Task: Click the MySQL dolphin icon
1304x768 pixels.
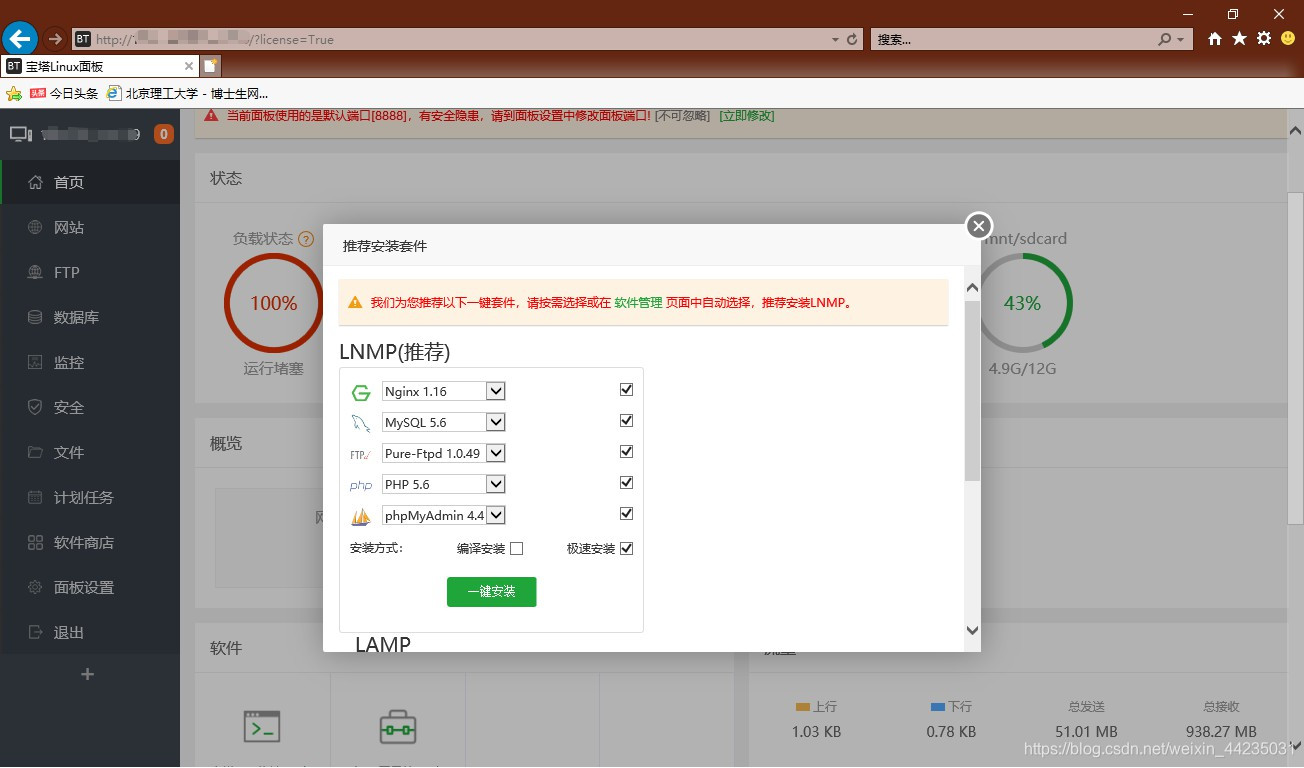Action: pos(361,423)
